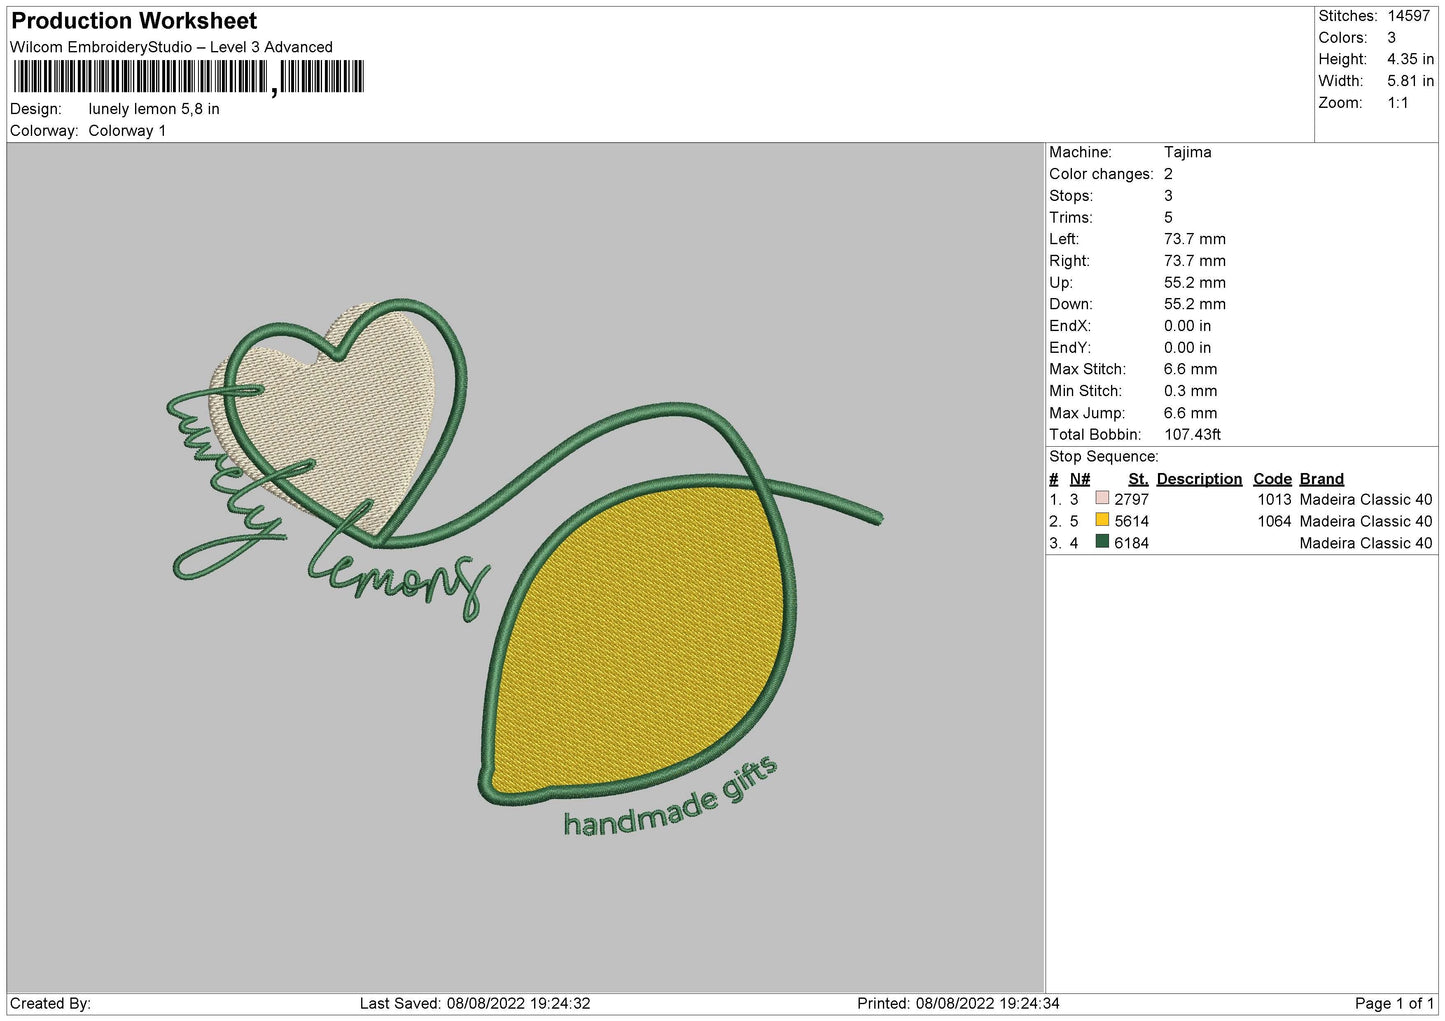Click 'Wilcom EmbroideryStudio – Level 3 Advanced' text
The image size is (1445, 1021).
coord(171,47)
